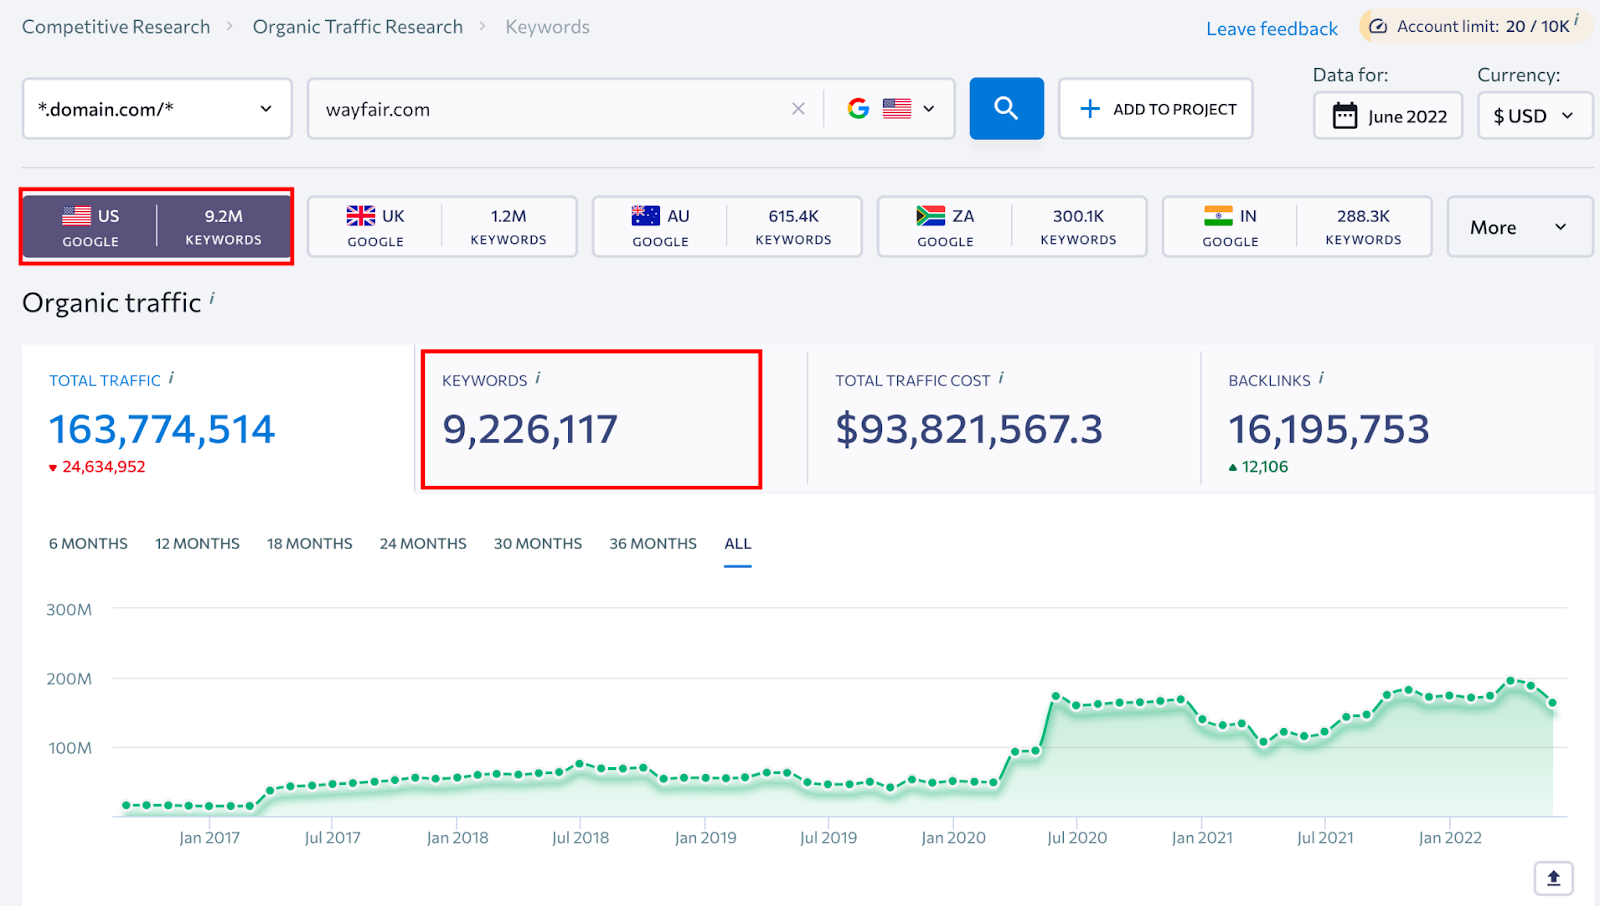The width and height of the screenshot is (1600, 906).
Task: Click the Keywords breadcrumb
Action: pyautogui.click(x=547, y=27)
